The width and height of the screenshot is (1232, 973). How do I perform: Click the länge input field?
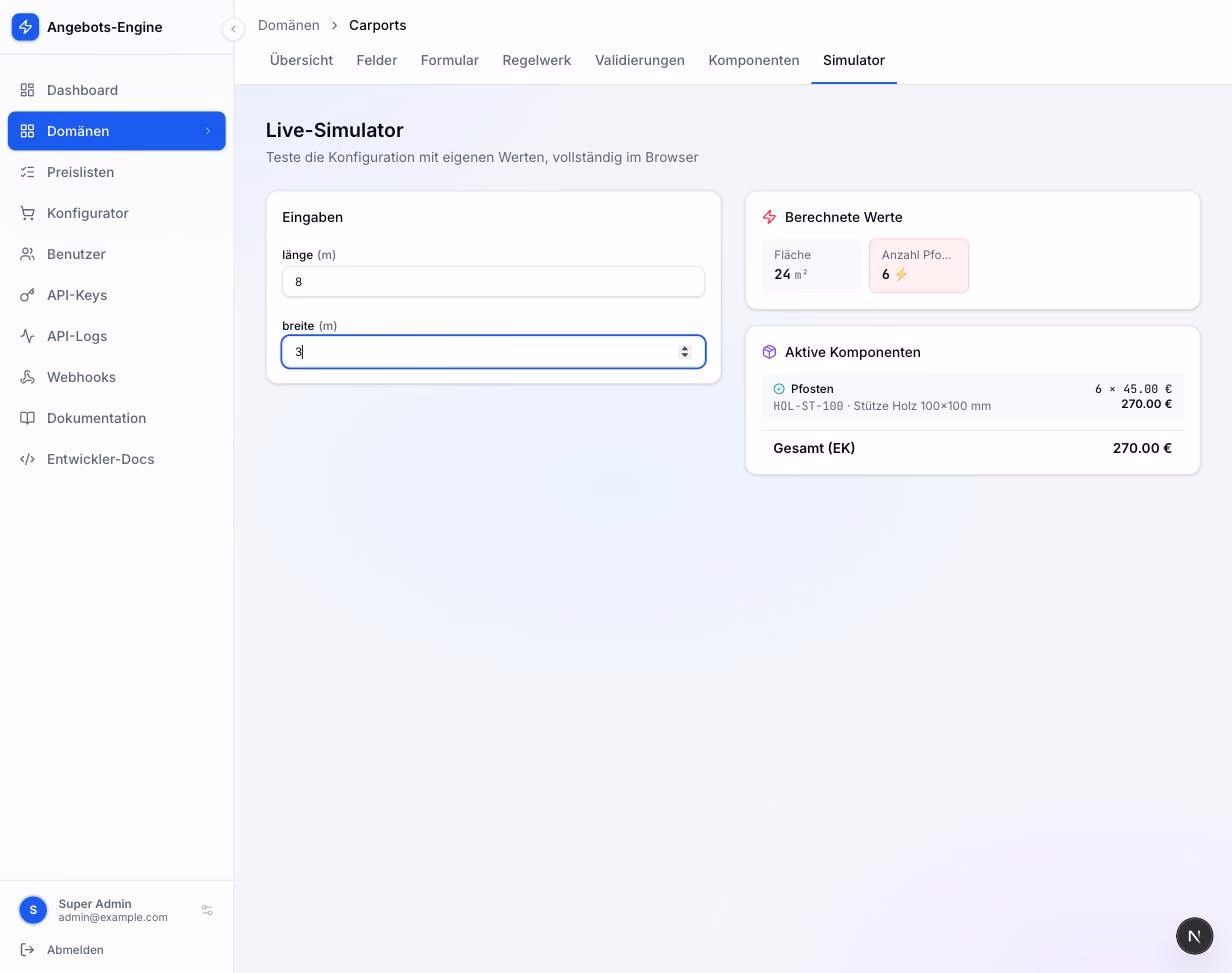tap(493, 282)
